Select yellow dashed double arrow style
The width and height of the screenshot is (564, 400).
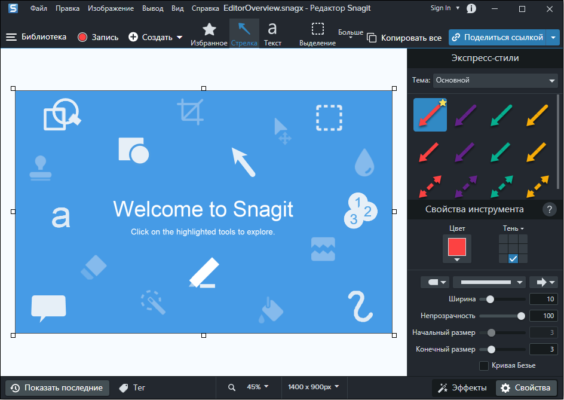click(x=538, y=186)
